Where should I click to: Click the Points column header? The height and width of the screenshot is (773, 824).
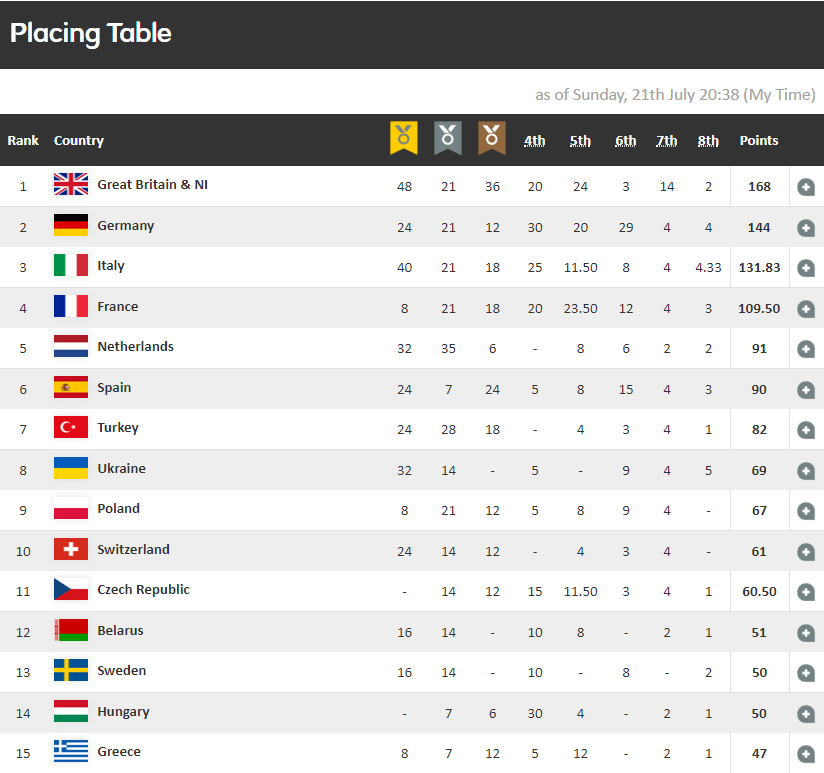pos(759,141)
